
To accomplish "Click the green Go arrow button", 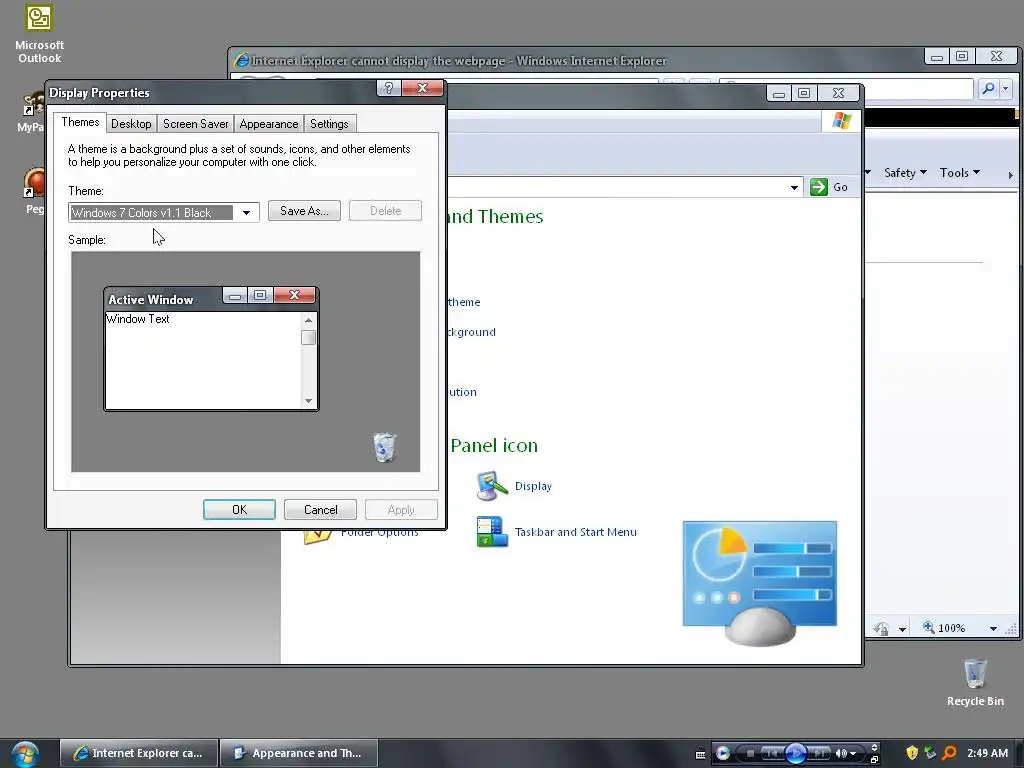I will tap(818, 187).
